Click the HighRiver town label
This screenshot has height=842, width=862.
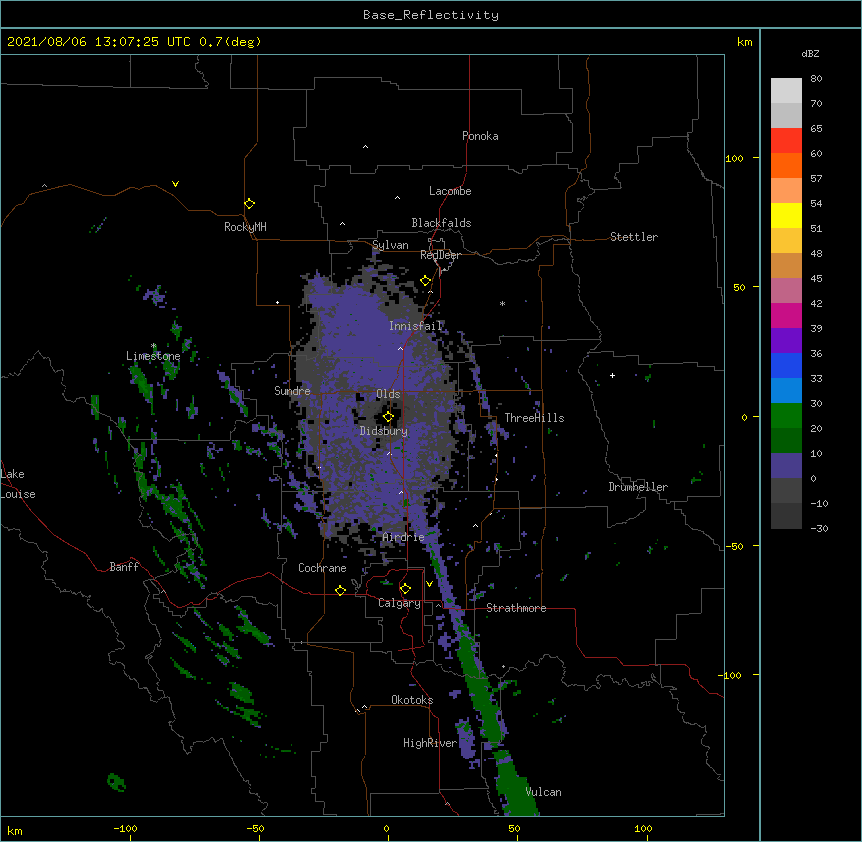[x=430, y=743]
